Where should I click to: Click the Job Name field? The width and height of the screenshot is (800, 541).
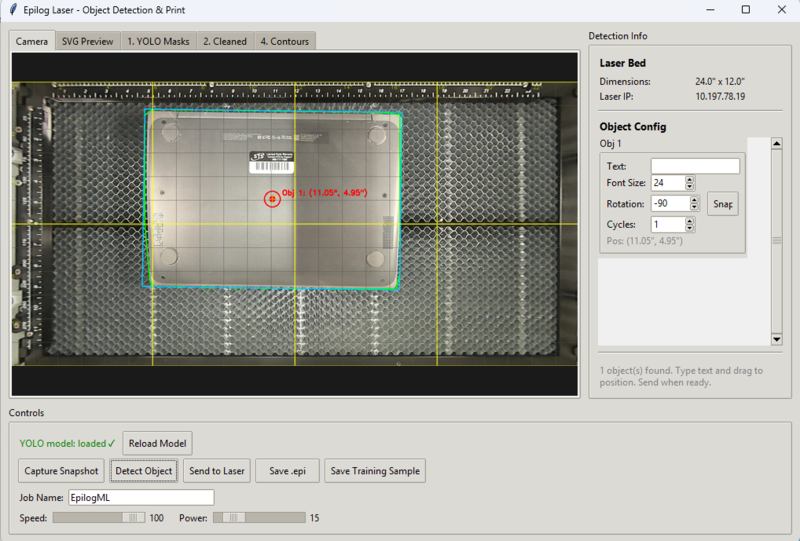[x=141, y=498]
